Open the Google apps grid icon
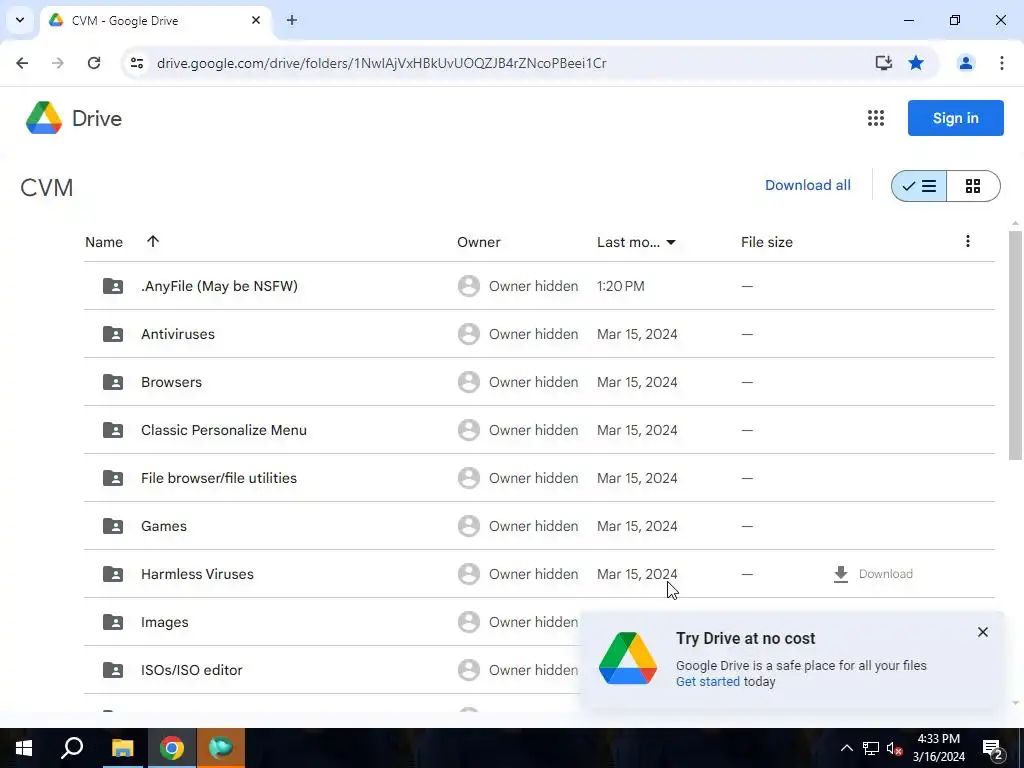Image resolution: width=1024 pixels, height=768 pixels. 876,118
